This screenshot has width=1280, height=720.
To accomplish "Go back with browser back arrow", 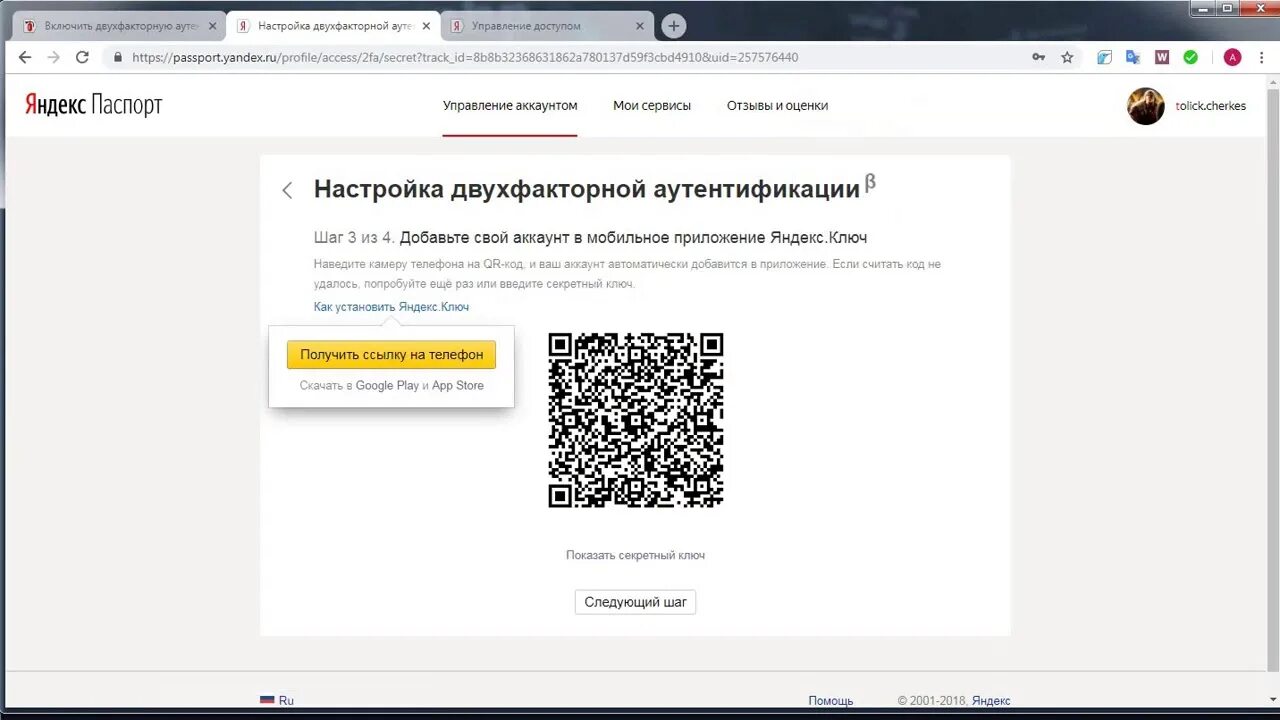I will point(25,57).
